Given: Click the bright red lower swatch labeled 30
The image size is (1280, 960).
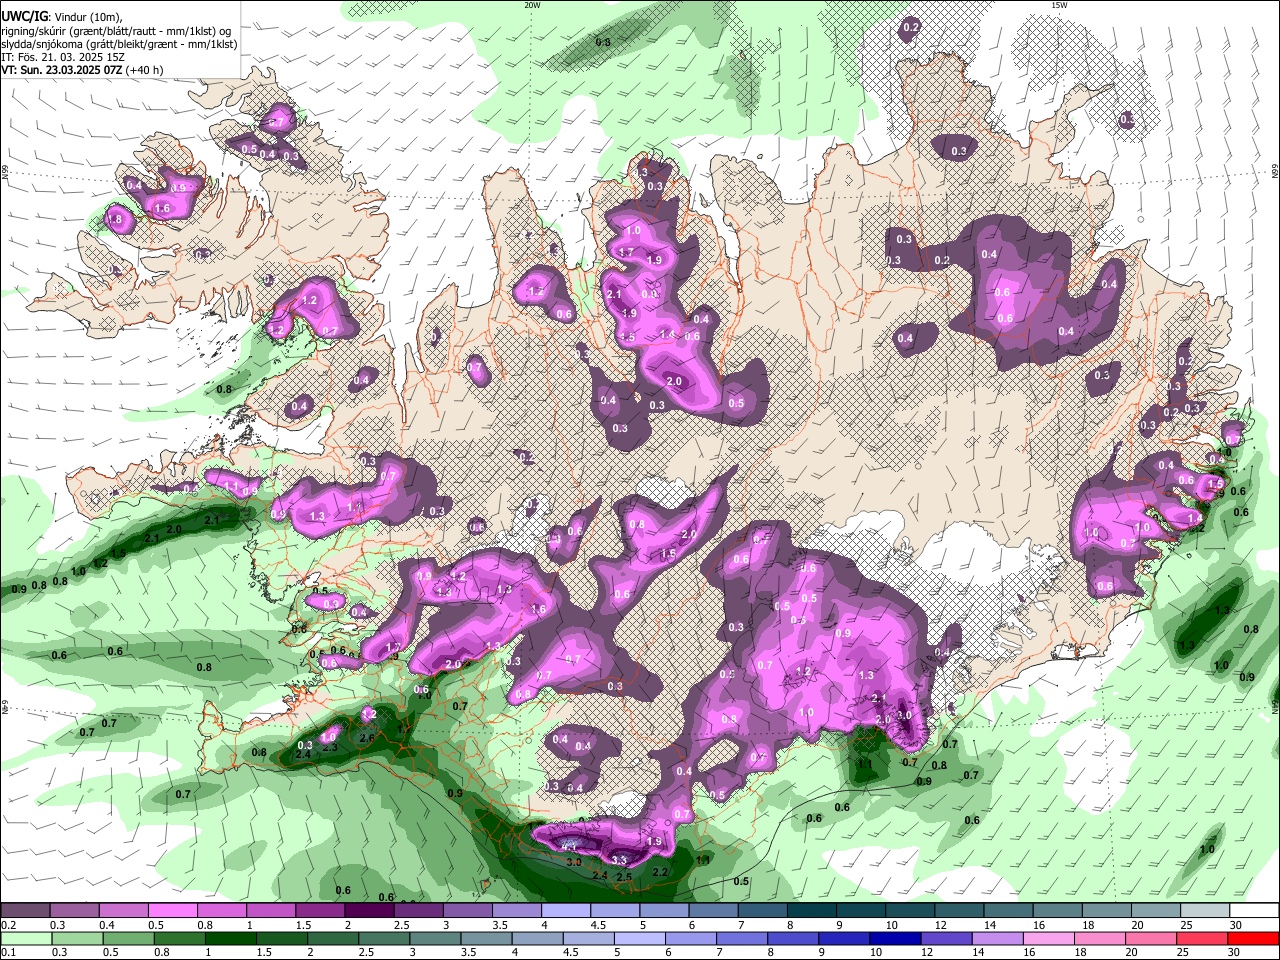Looking at the screenshot, I should [x=1253, y=938].
